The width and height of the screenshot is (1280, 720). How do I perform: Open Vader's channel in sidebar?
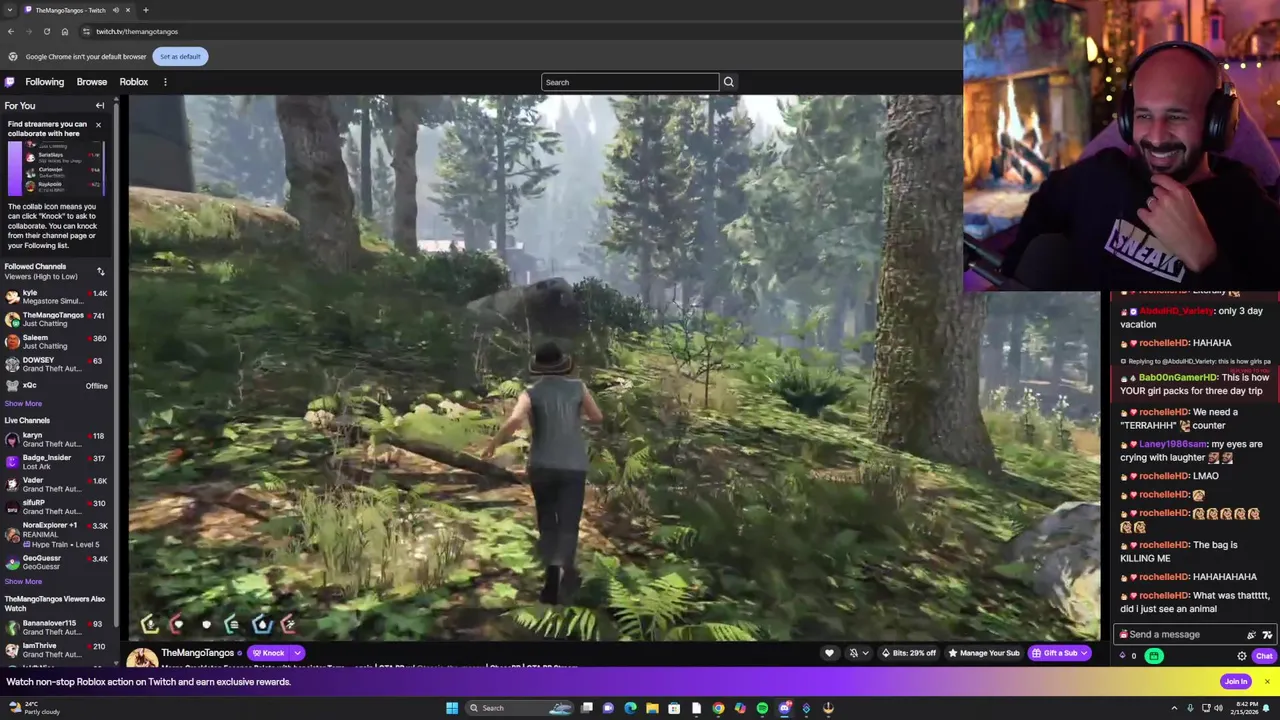coord(56,484)
